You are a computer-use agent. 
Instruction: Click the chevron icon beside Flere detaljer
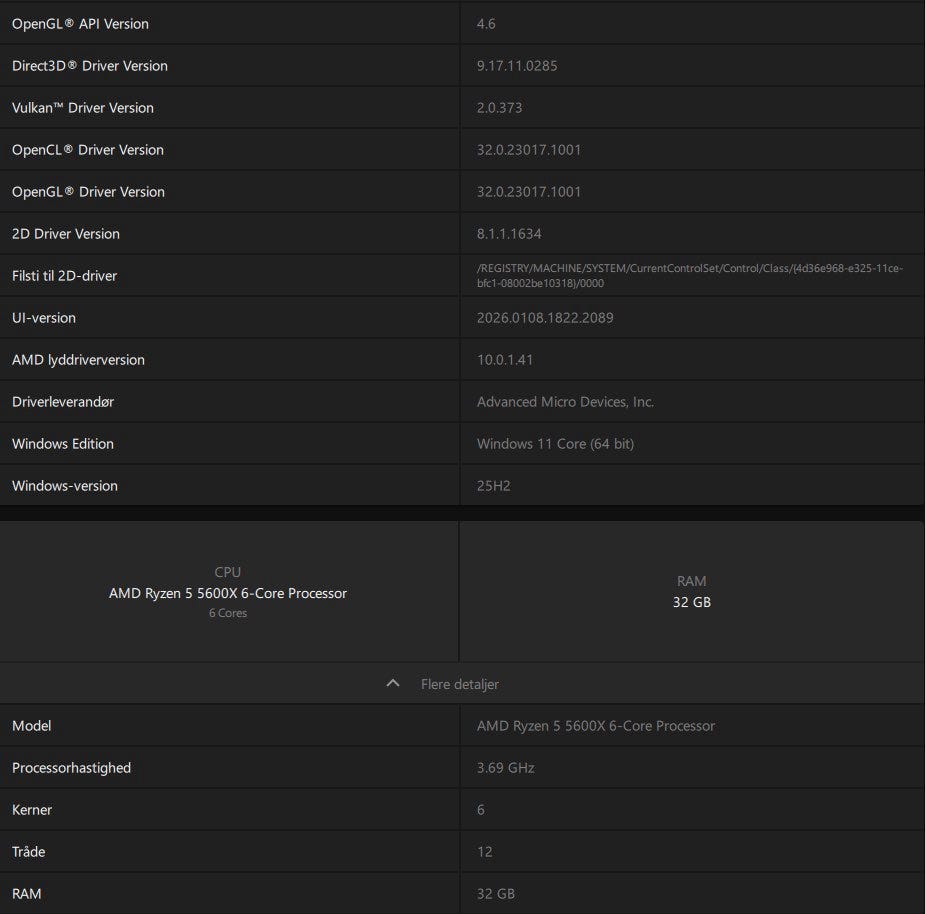pyautogui.click(x=393, y=683)
